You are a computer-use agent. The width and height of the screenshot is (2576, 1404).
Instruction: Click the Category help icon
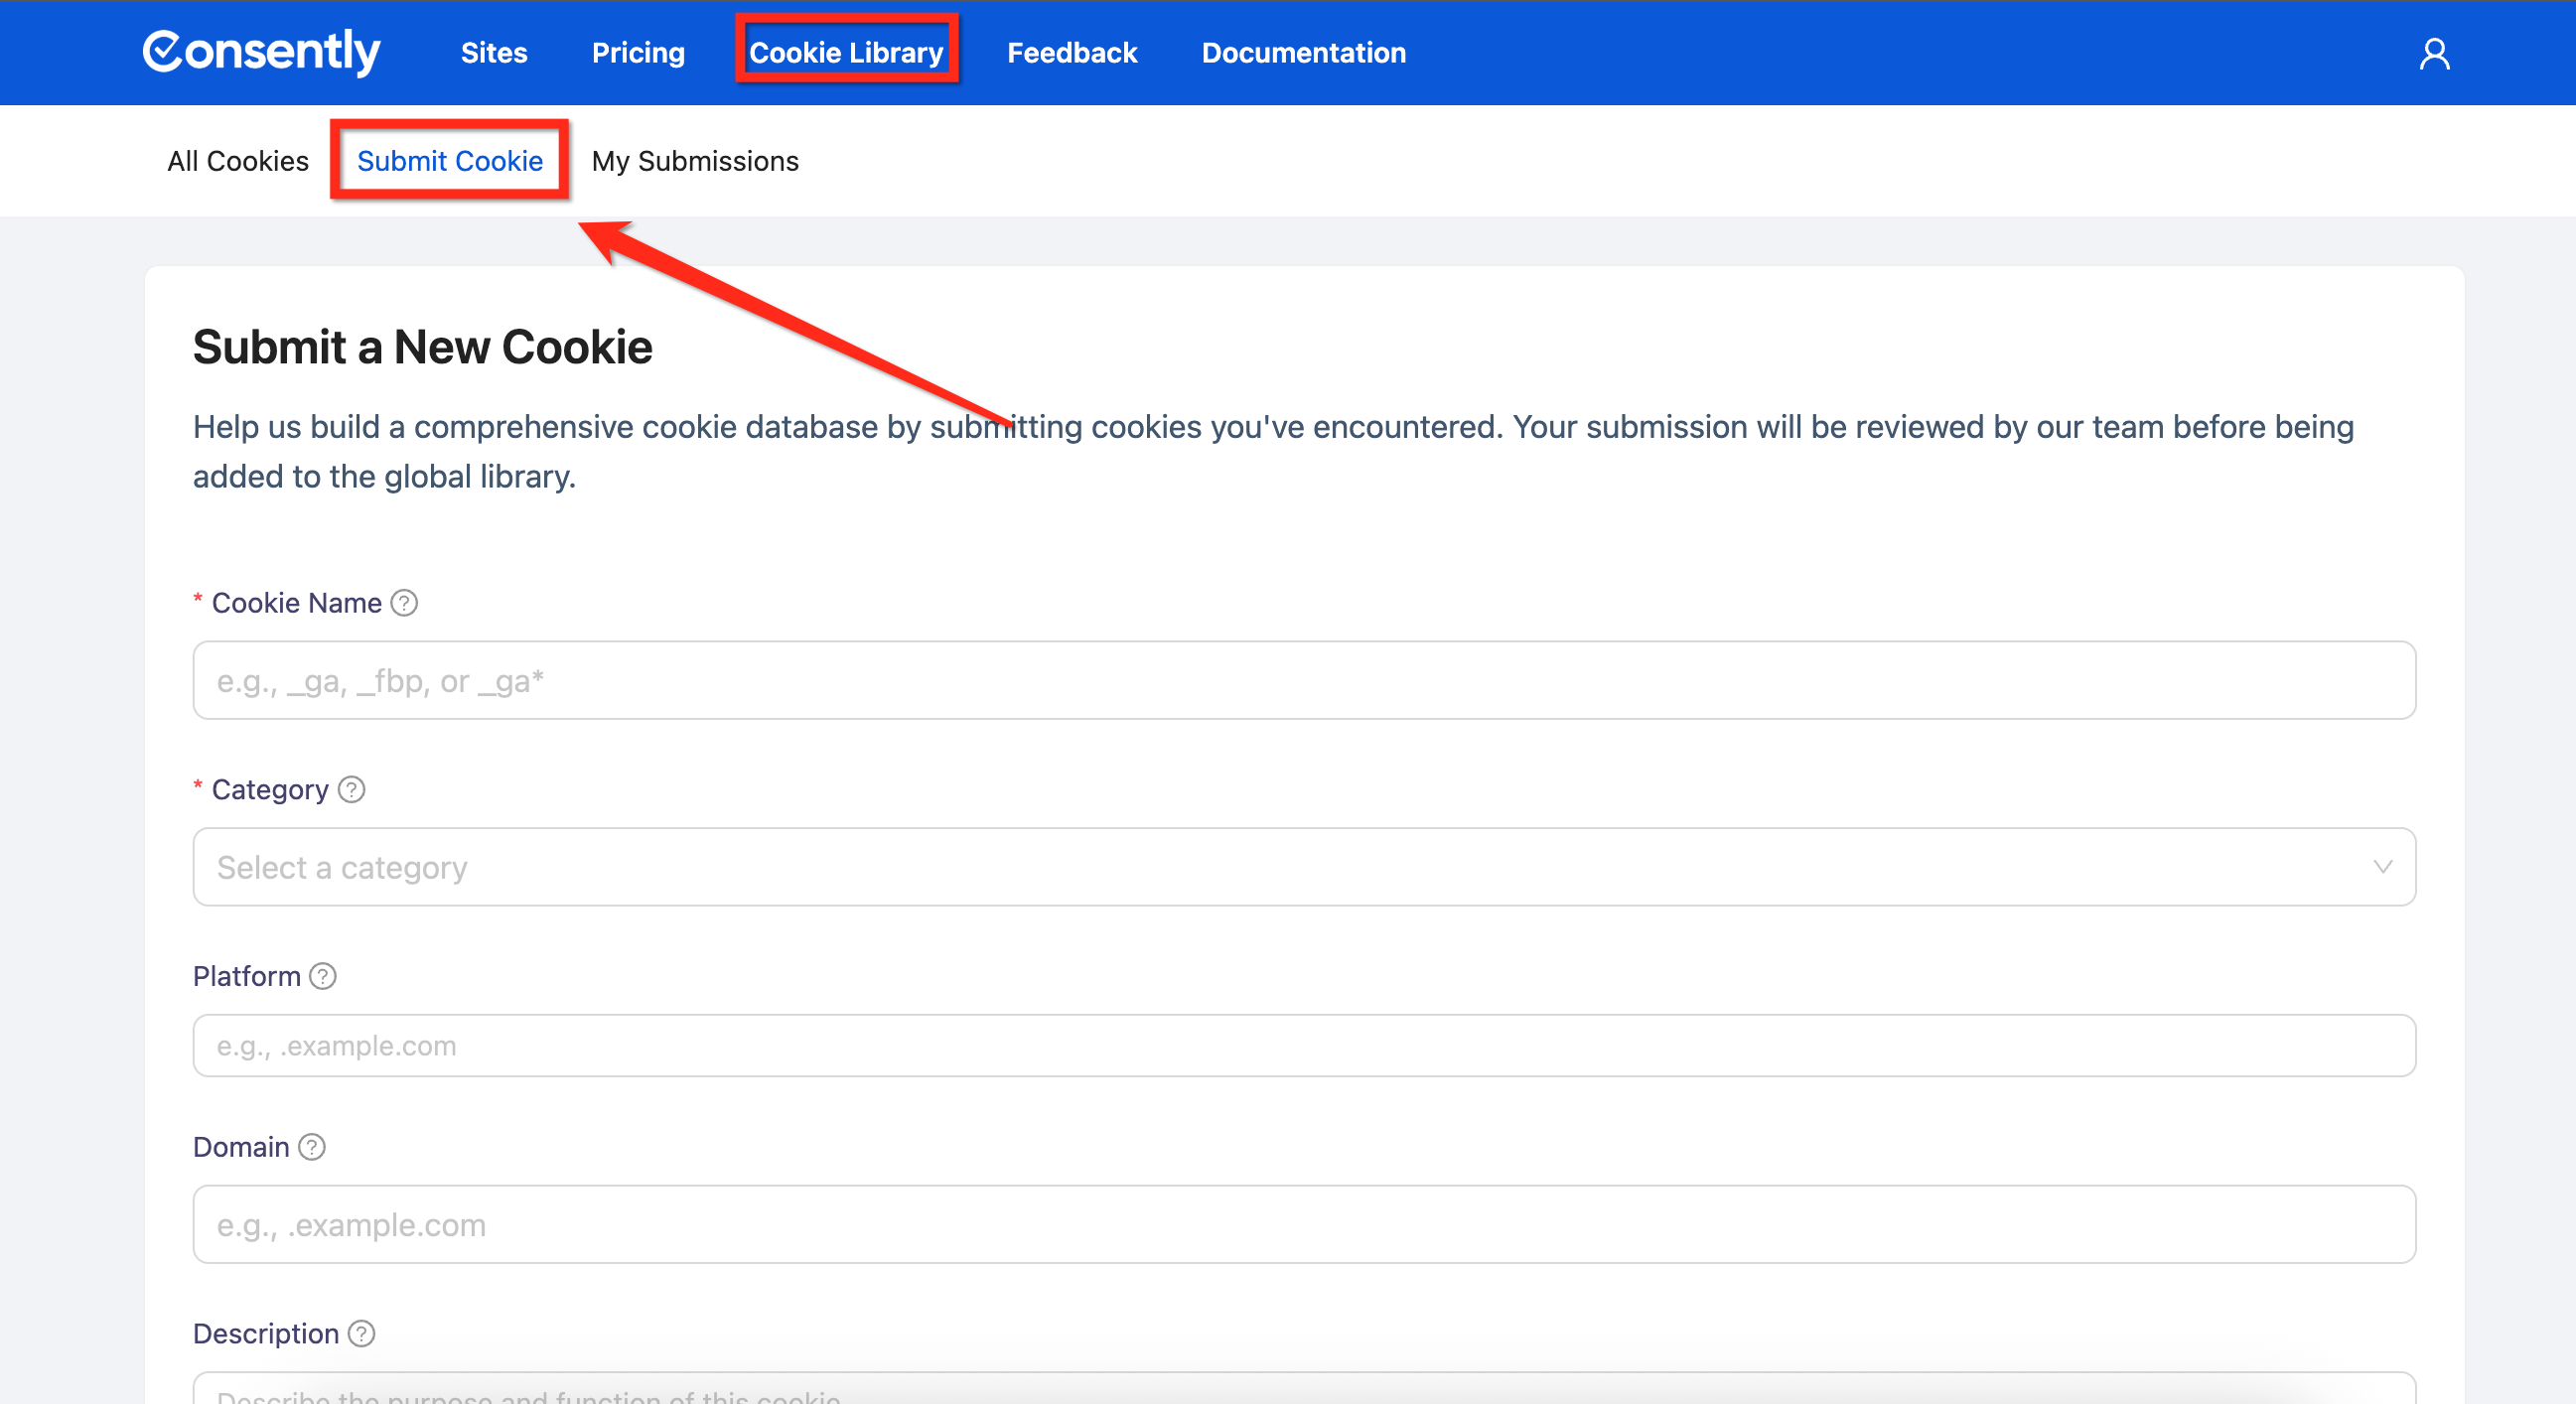pos(351,790)
